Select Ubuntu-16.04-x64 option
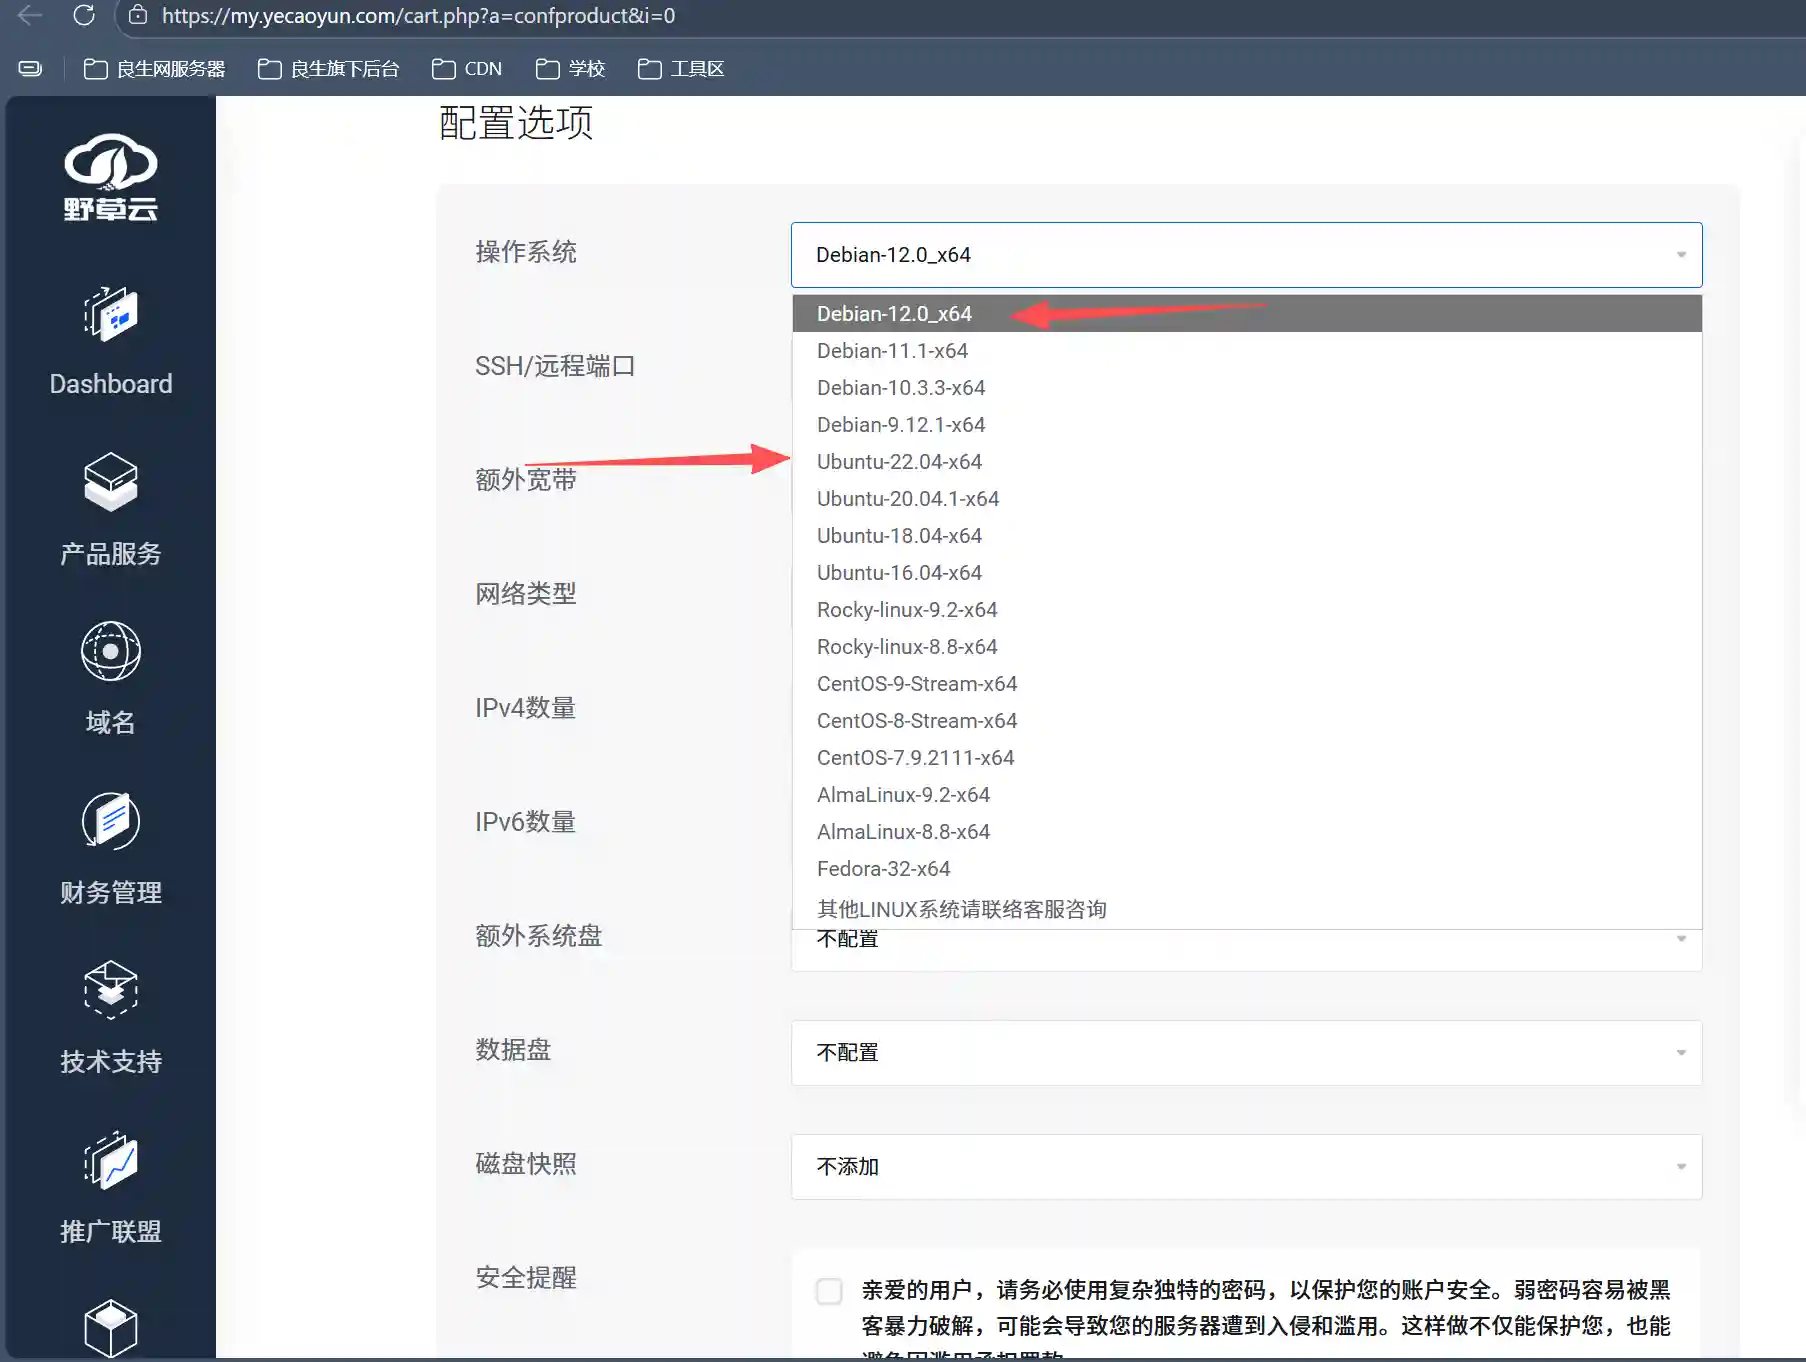The width and height of the screenshot is (1806, 1362). point(1246,573)
